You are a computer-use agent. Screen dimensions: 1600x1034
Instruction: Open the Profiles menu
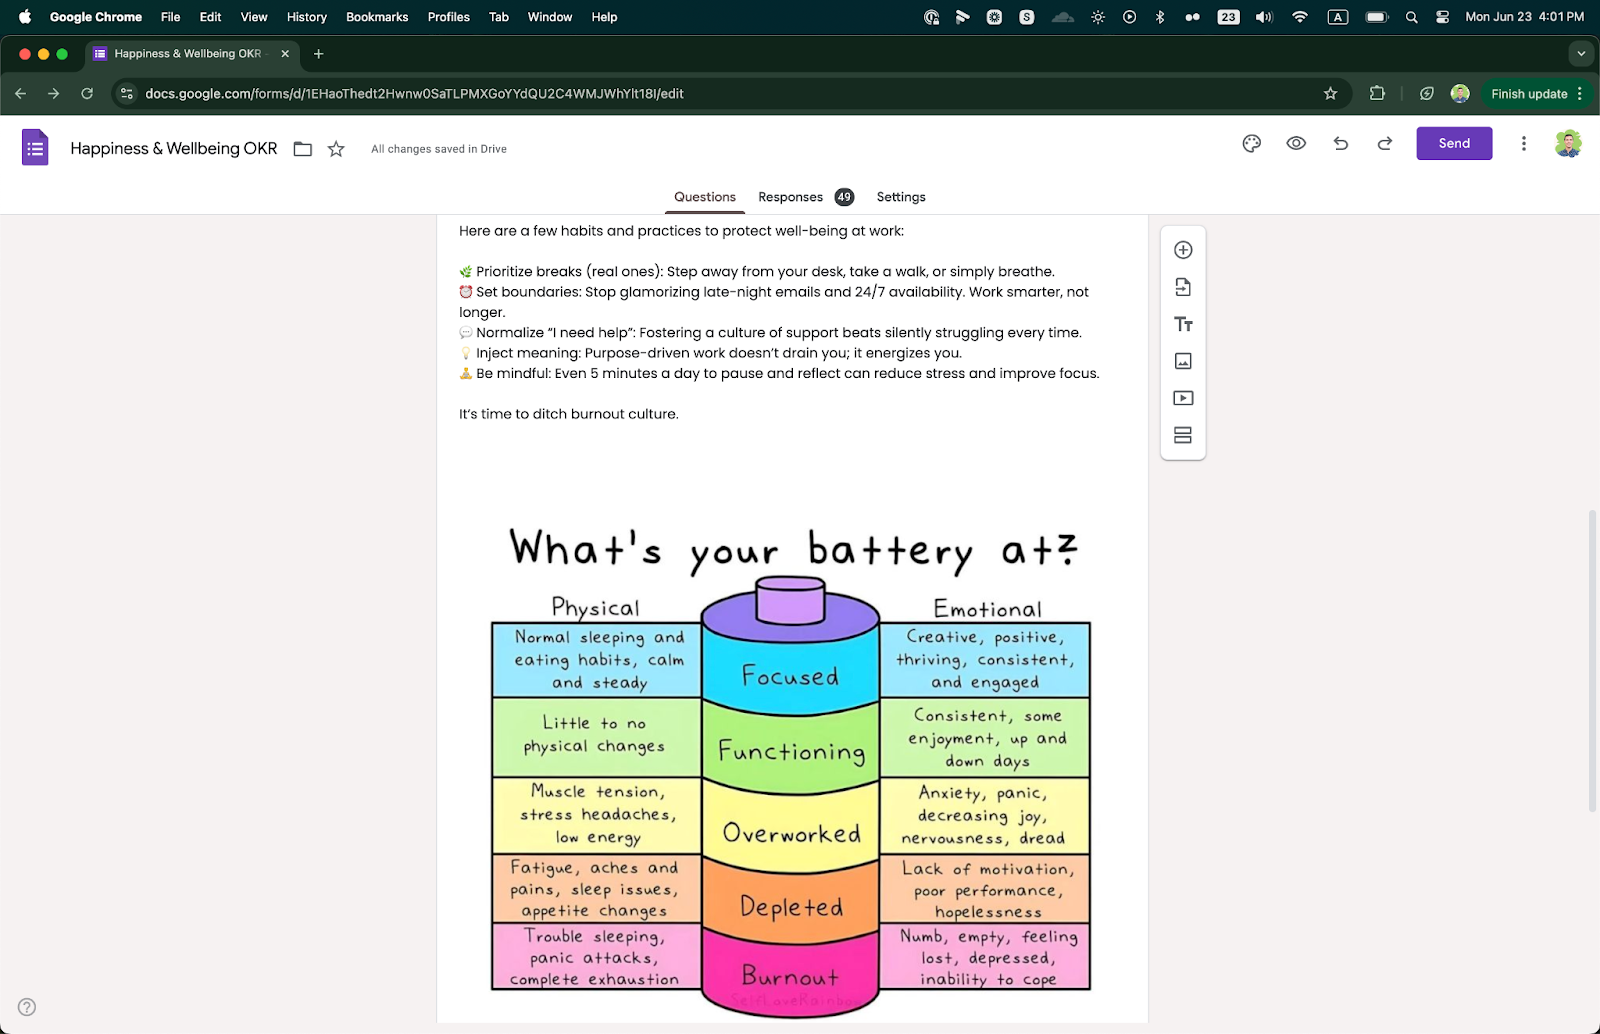(x=448, y=17)
